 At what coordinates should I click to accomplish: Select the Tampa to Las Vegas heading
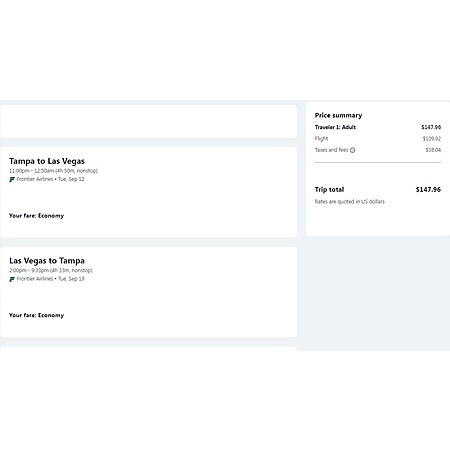[x=47, y=161]
